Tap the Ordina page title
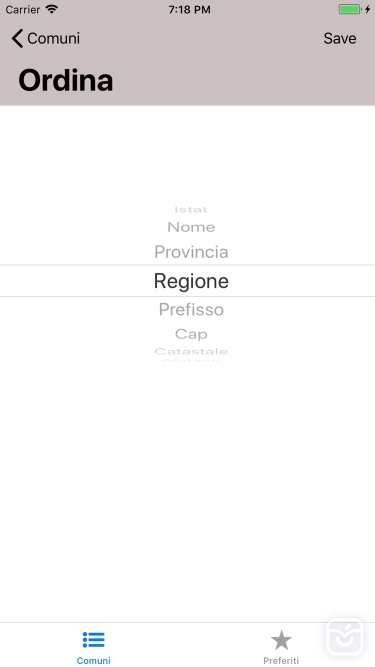The width and height of the screenshot is (375, 667). 66,80
